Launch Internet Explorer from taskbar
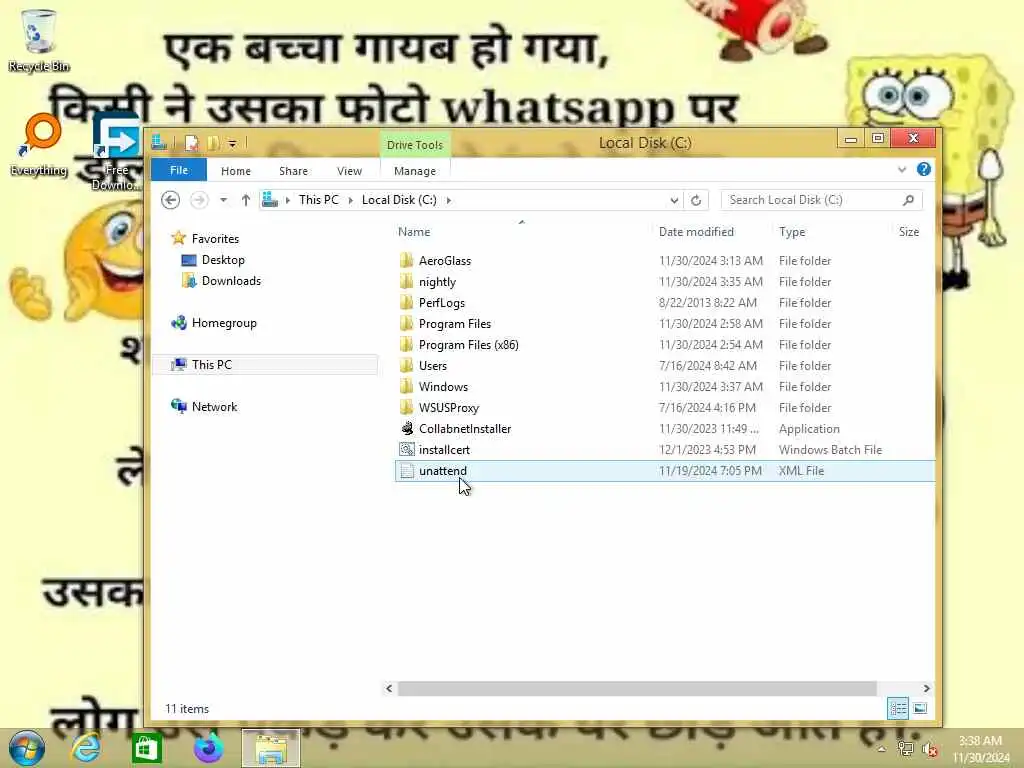1024x768 pixels. point(86,748)
